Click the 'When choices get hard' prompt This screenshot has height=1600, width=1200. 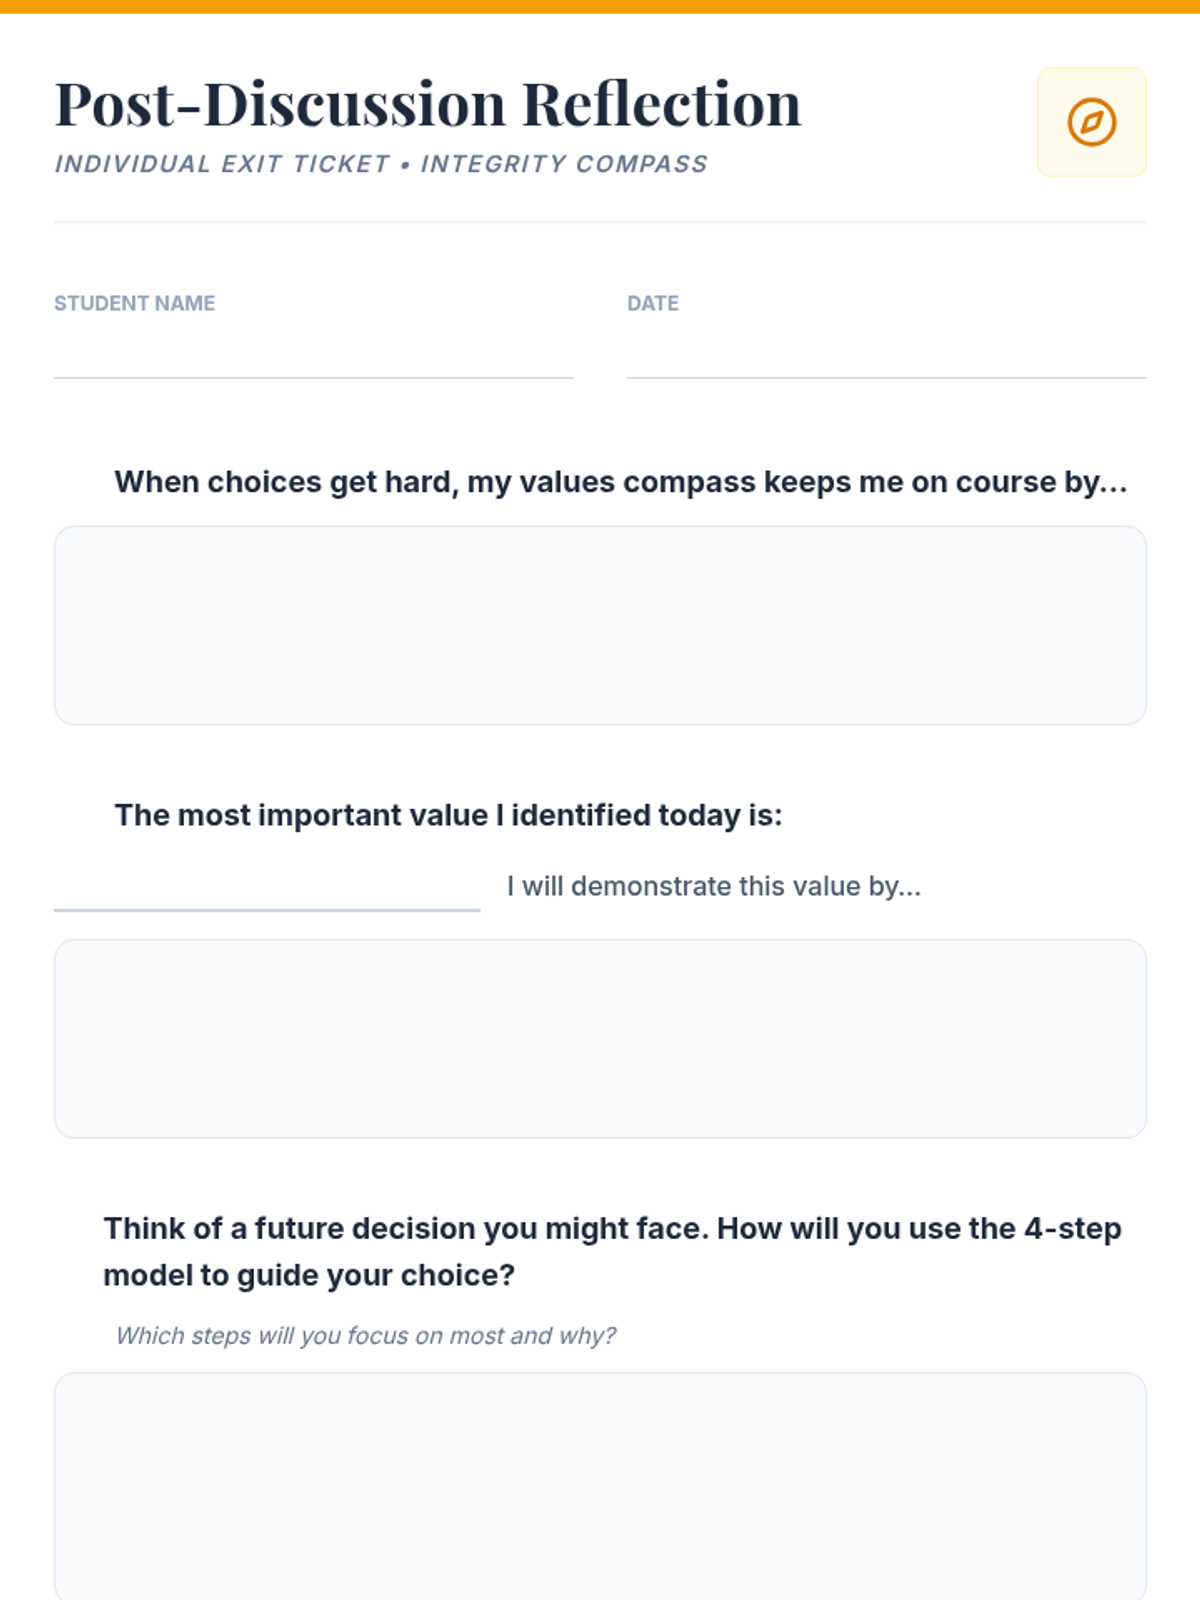621,482
